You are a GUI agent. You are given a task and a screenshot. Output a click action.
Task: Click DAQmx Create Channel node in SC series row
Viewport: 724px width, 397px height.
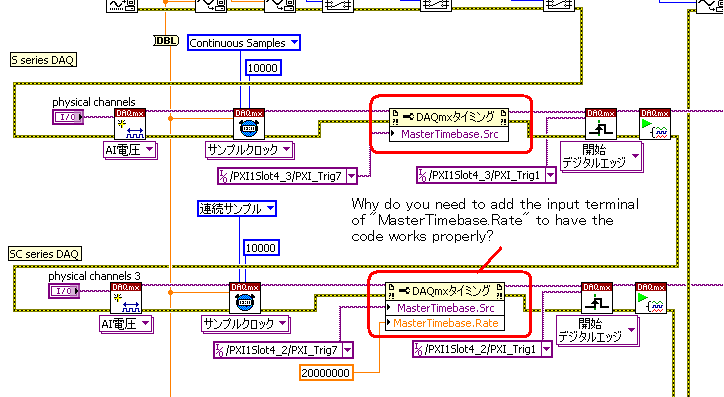click(126, 298)
